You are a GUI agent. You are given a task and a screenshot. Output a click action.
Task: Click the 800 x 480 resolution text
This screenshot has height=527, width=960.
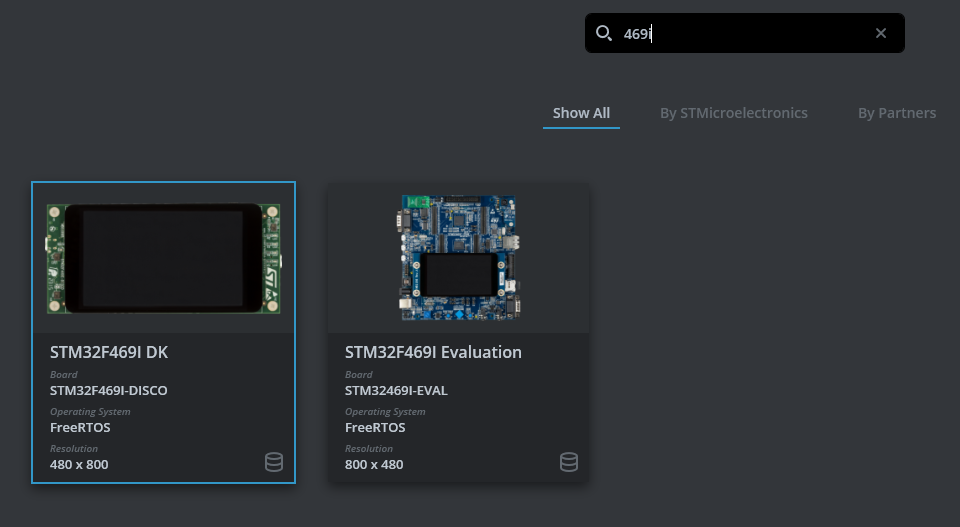pos(374,465)
